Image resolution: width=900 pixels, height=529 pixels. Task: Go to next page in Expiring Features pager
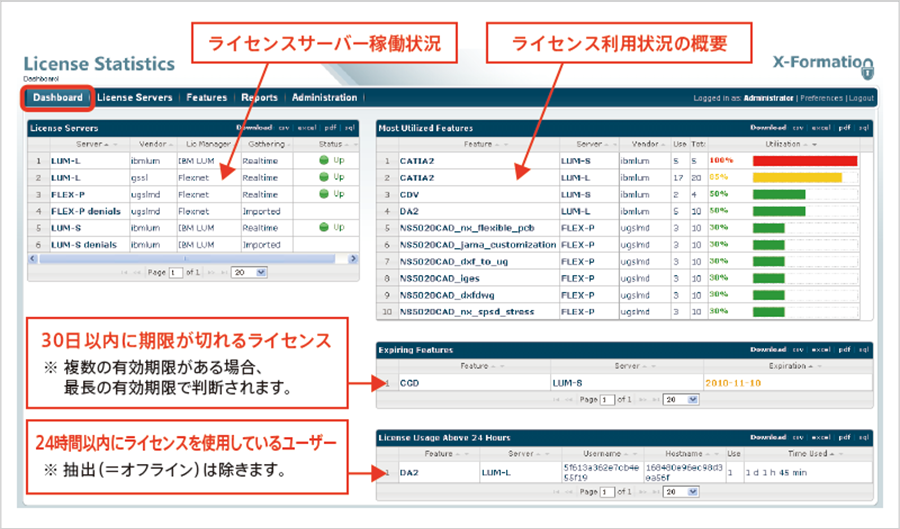coord(643,399)
